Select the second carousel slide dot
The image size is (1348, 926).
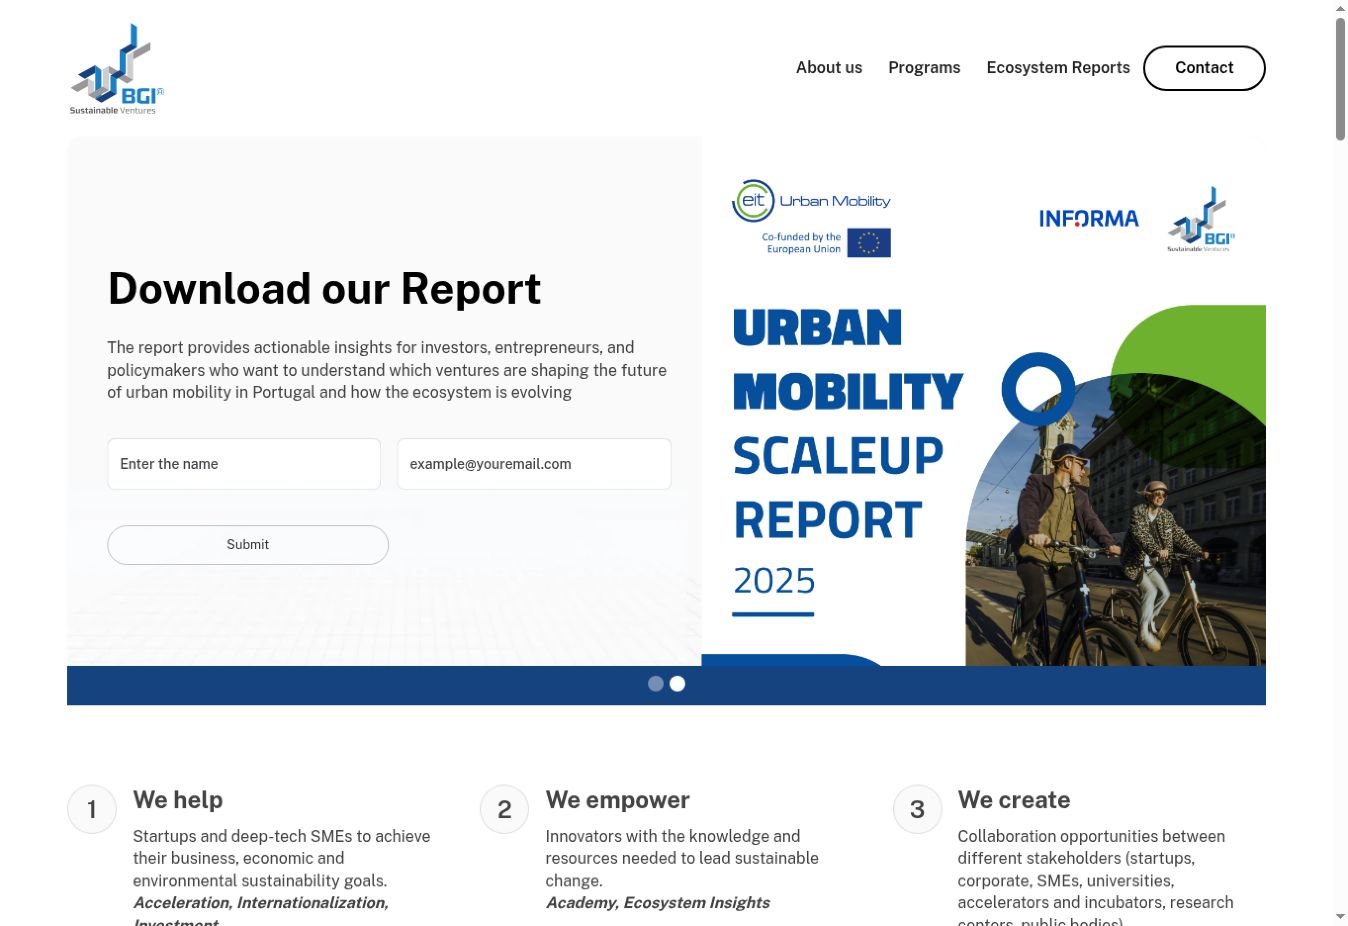coord(678,684)
